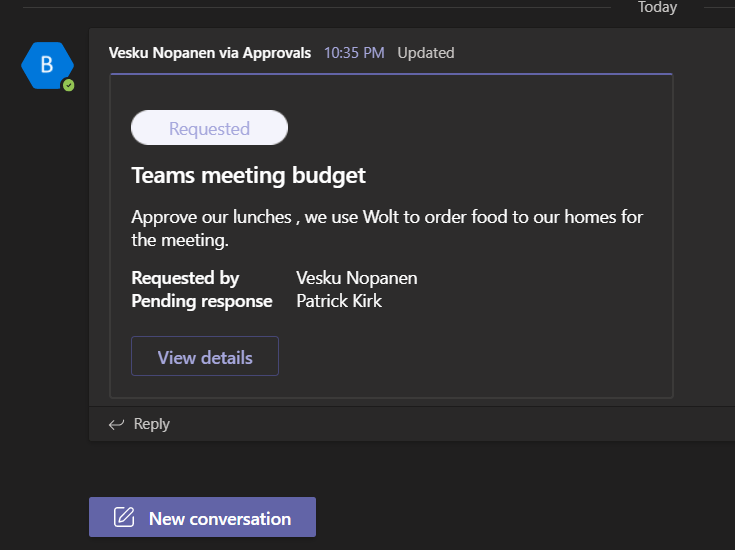Screen dimensions: 735x550
Task: Click Patrick Kirk in Pending response row
Action: [339, 301]
